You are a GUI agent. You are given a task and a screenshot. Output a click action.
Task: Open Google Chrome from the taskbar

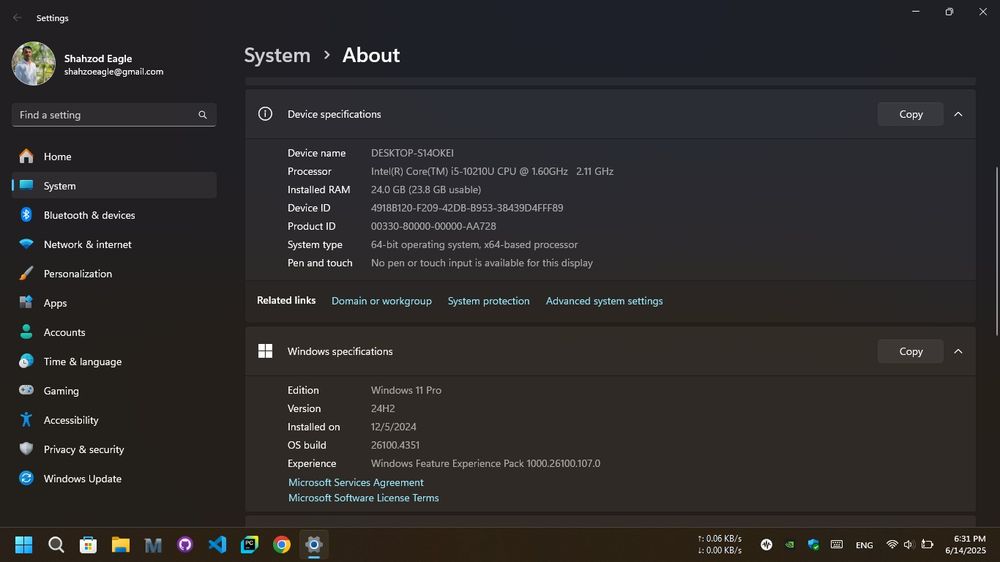point(282,545)
